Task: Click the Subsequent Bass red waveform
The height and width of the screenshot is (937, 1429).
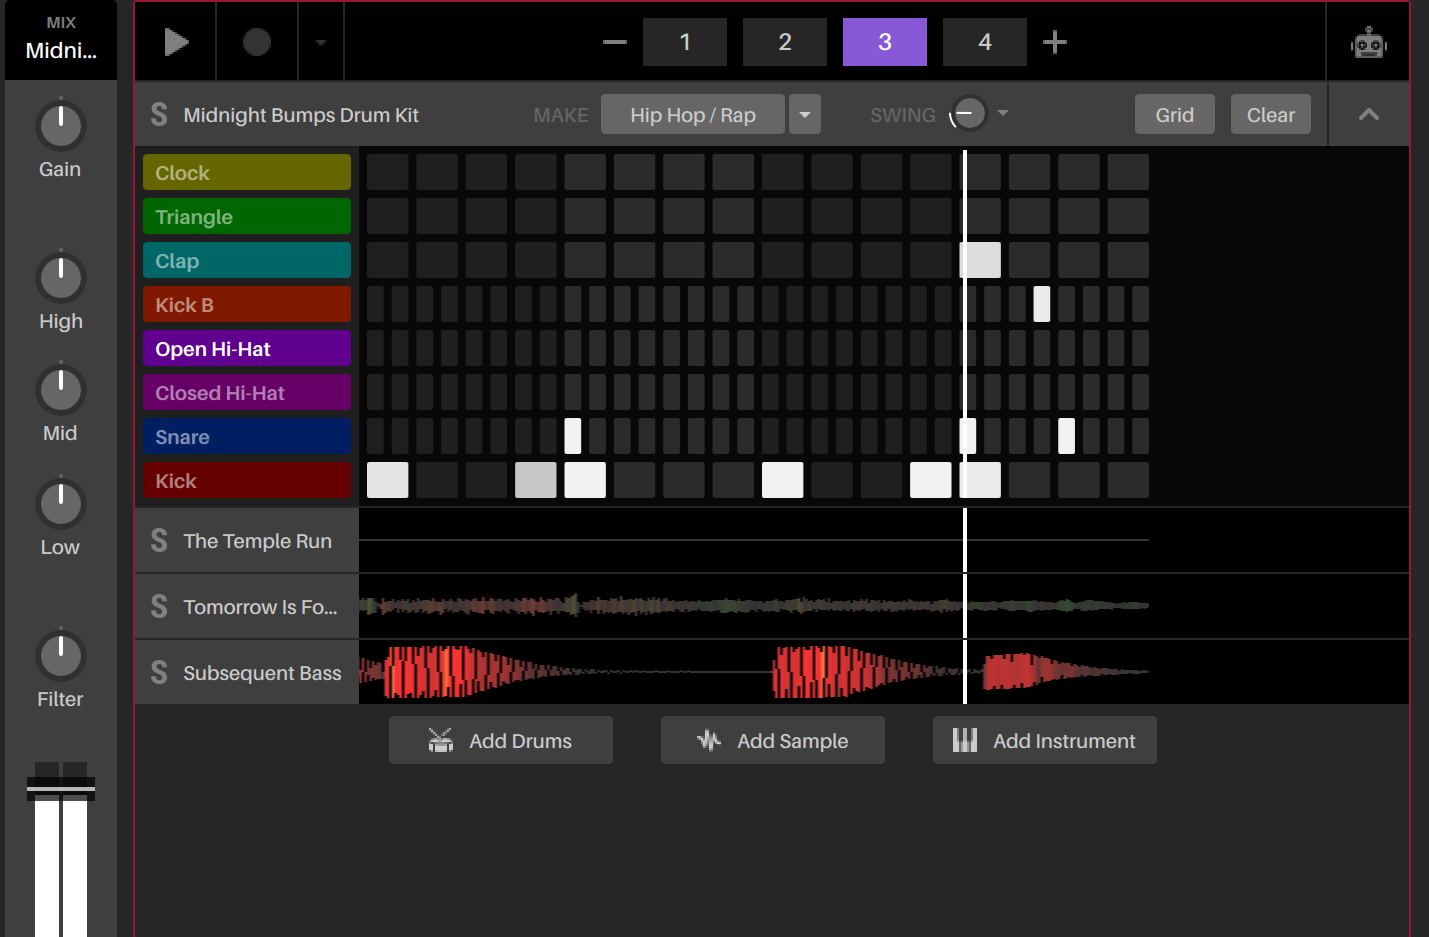Action: [754, 672]
